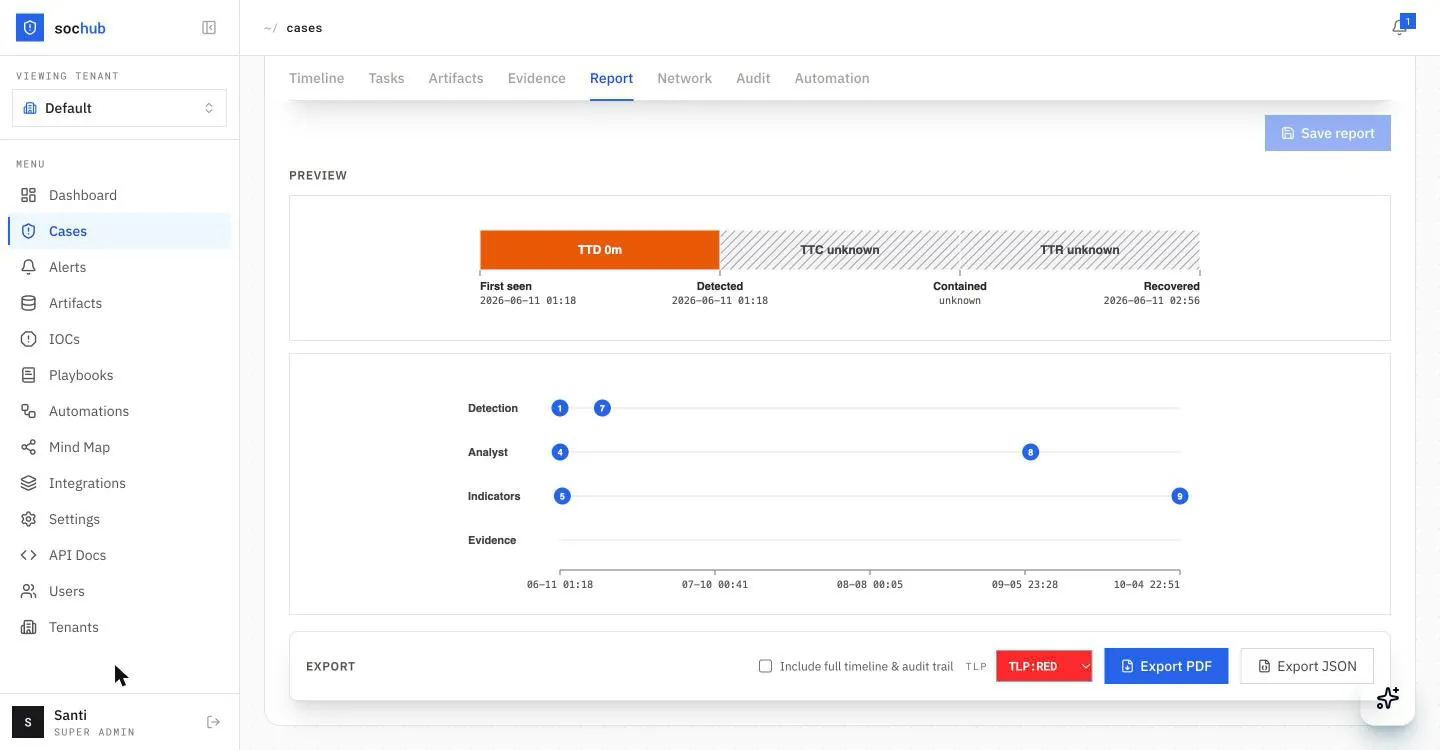Switch to the Timeline tab
This screenshot has height=750, width=1440.
coord(317,78)
